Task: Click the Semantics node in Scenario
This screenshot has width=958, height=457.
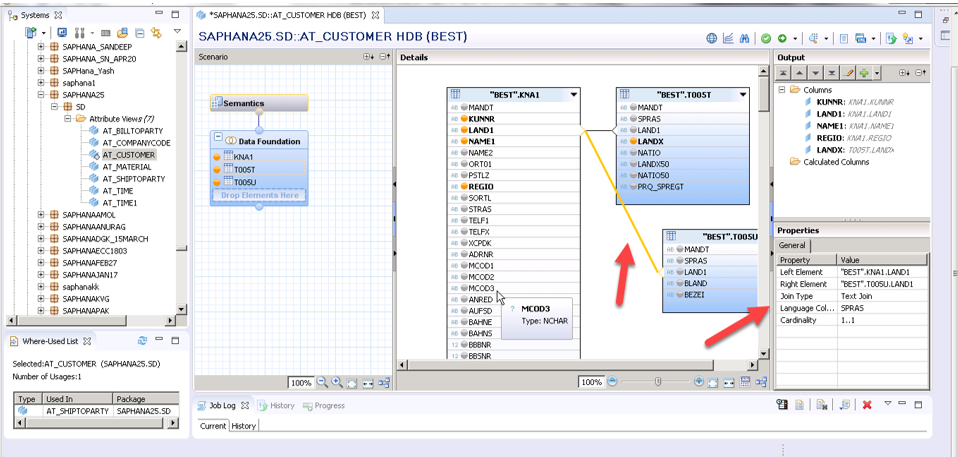Action: [x=259, y=103]
